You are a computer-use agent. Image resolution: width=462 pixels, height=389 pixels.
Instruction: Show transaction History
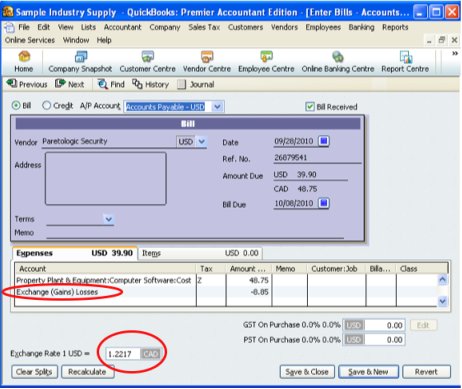tap(150, 84)
